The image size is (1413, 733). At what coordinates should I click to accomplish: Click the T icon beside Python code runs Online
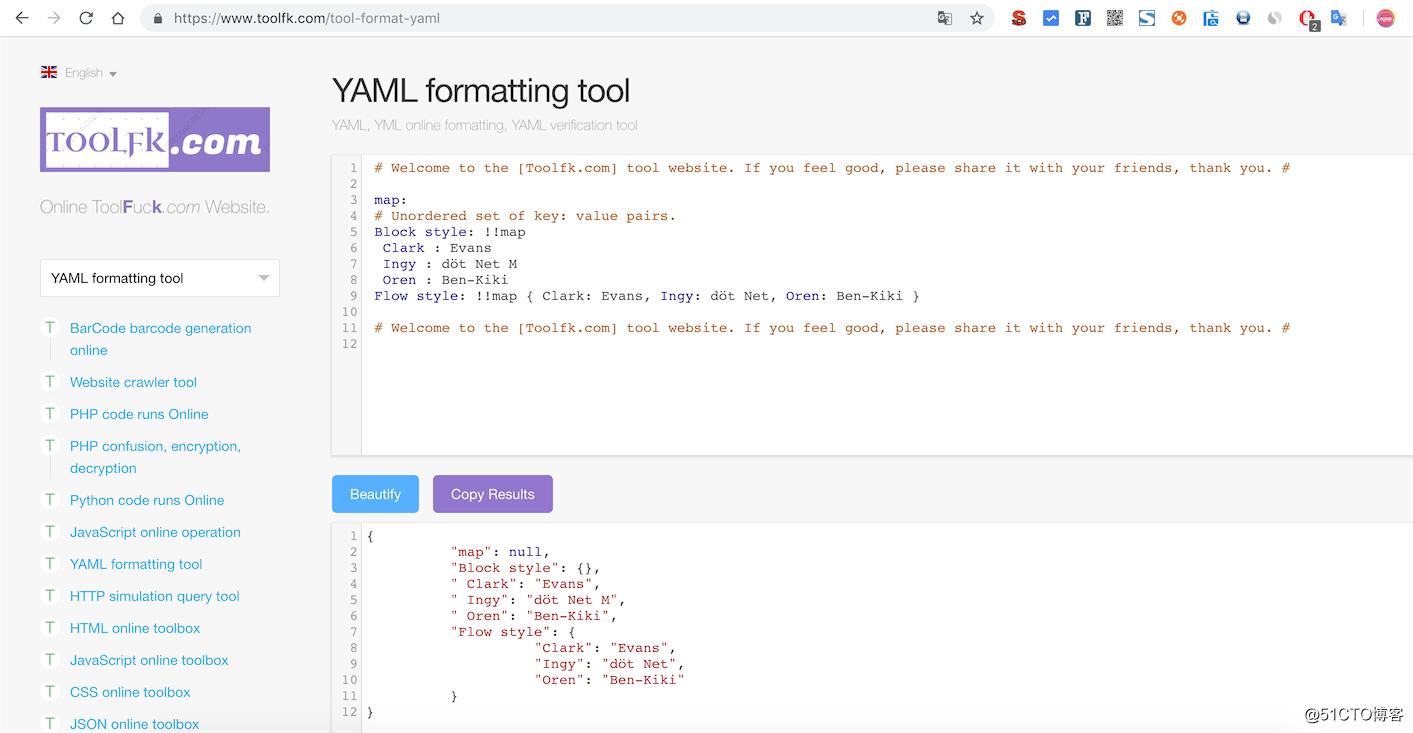[49, 499]
